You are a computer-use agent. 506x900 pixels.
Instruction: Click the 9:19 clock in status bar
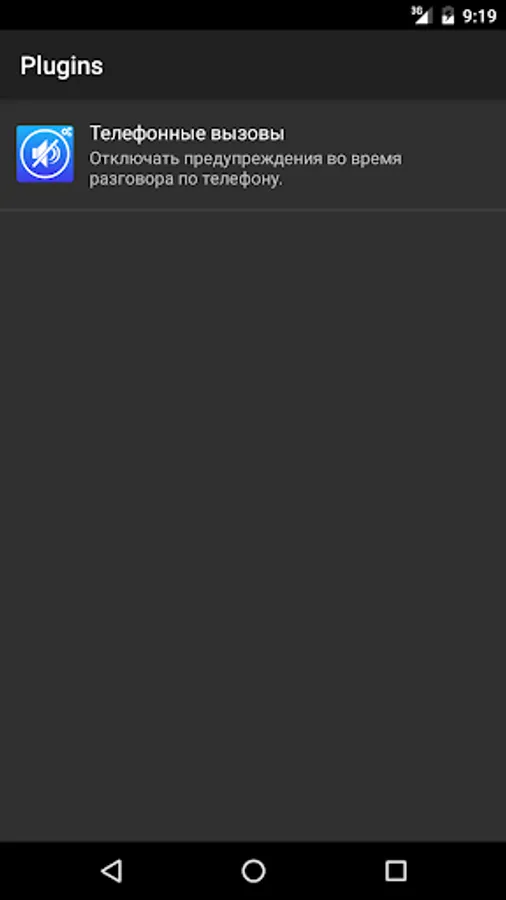coord(479,16)
